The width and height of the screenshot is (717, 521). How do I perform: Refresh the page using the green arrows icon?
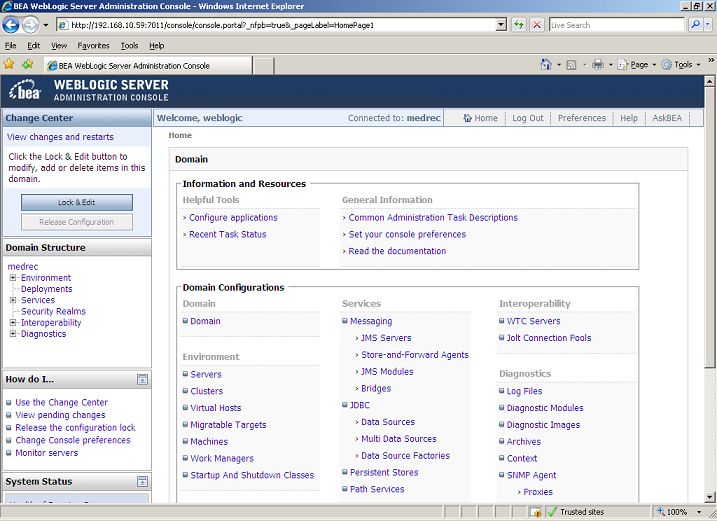click(518, 25)
